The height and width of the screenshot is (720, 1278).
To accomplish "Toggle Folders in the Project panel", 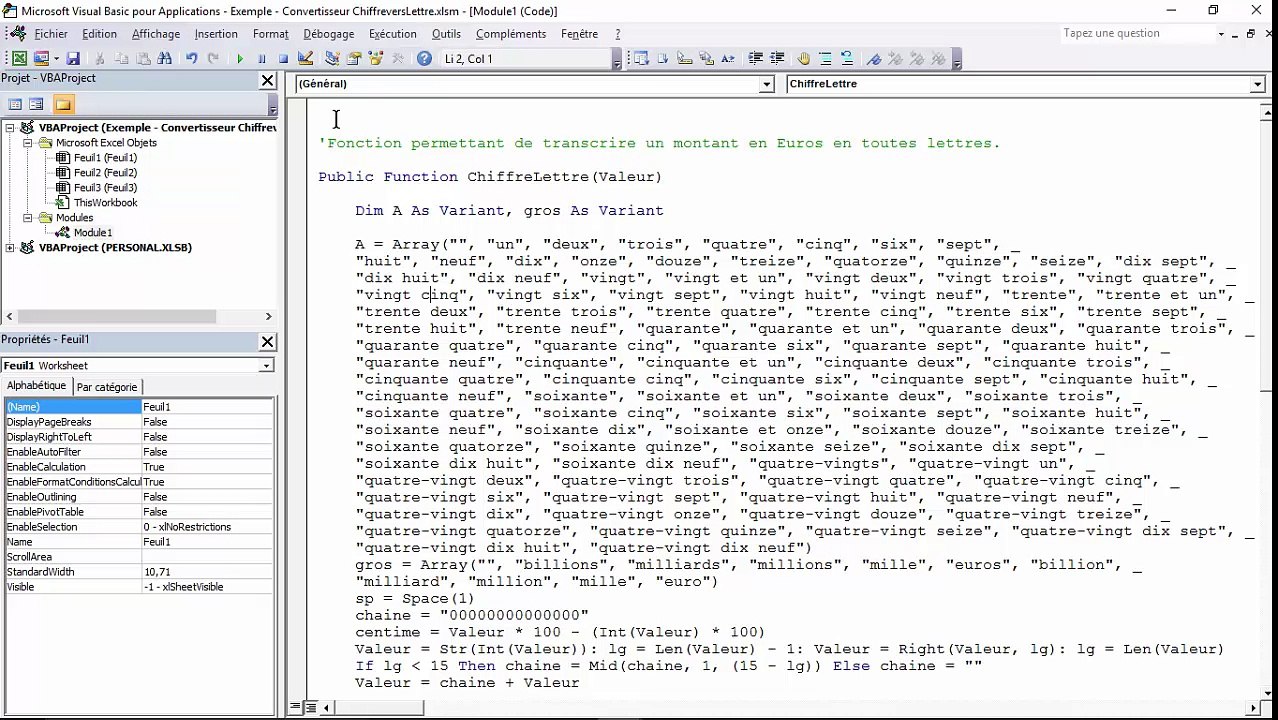I will point(63,104).
